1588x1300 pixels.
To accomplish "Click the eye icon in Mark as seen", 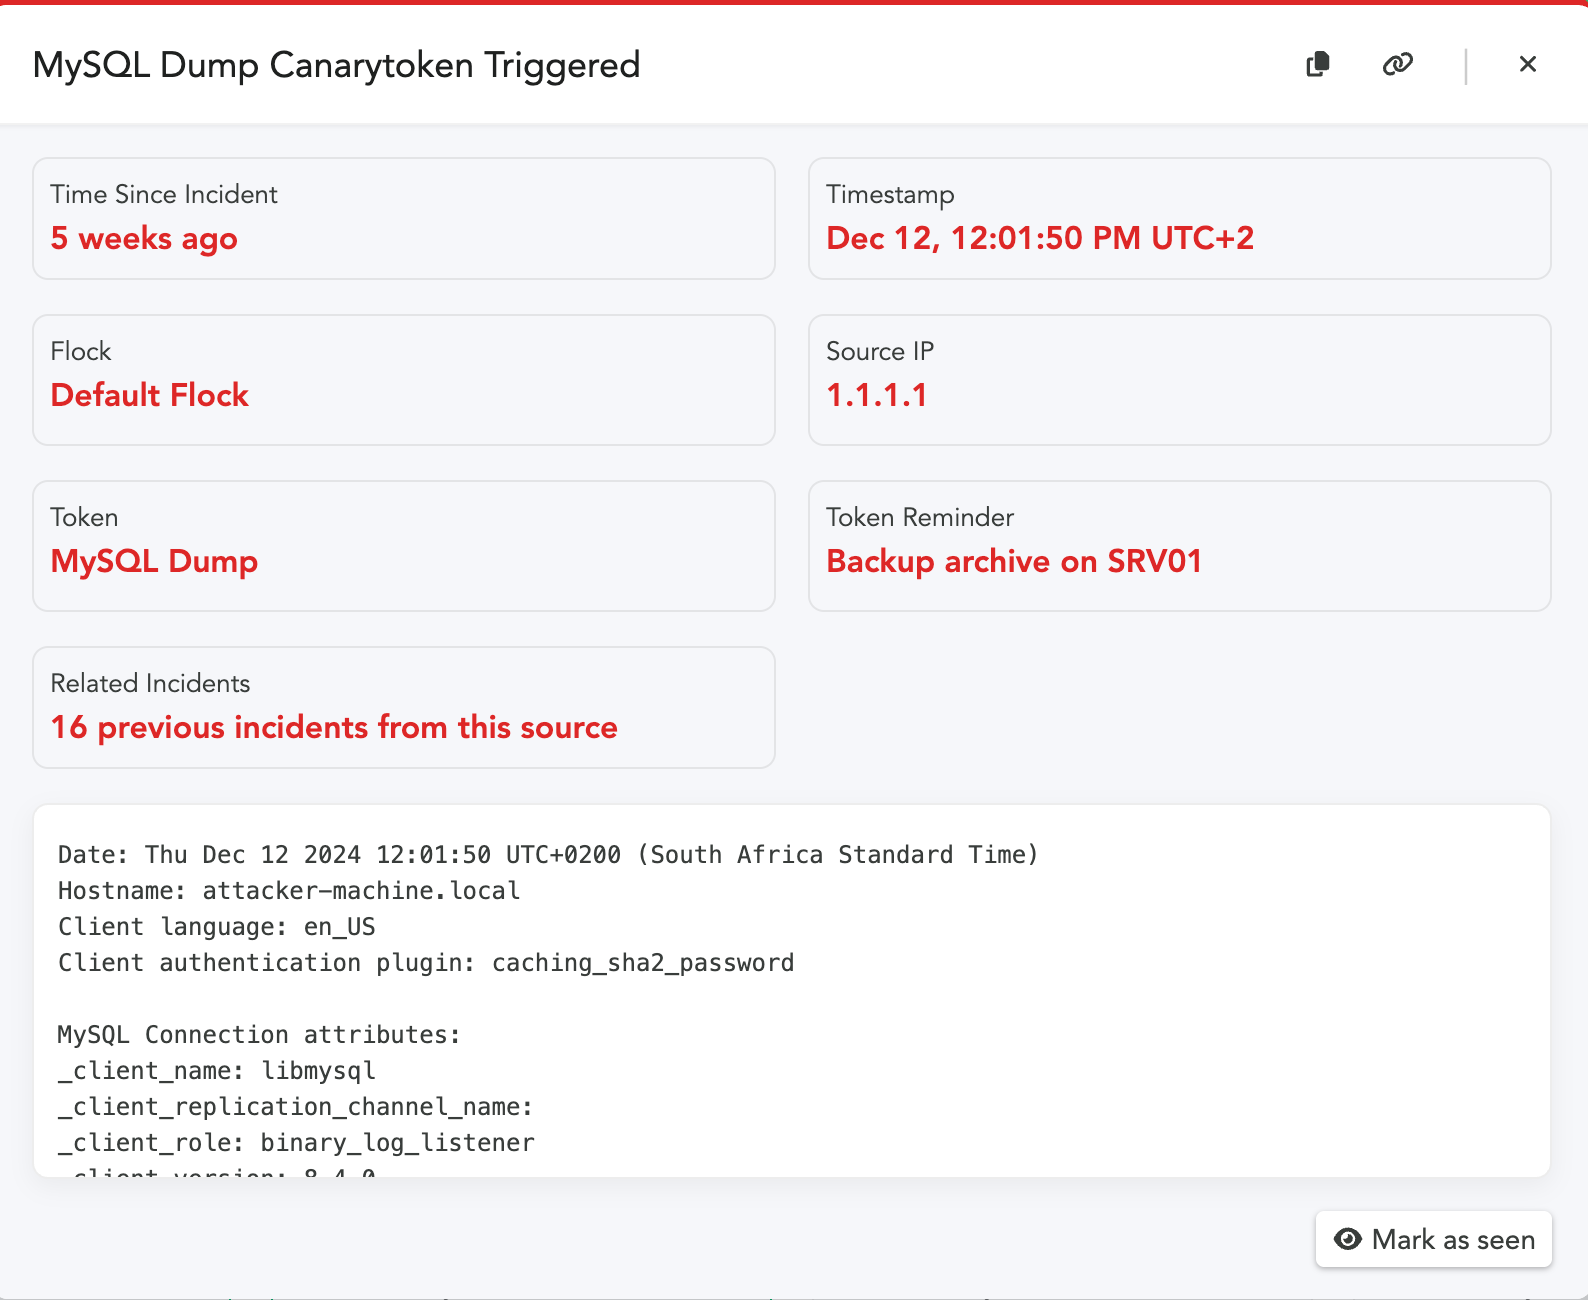I will click(x=1348, y=1239).
